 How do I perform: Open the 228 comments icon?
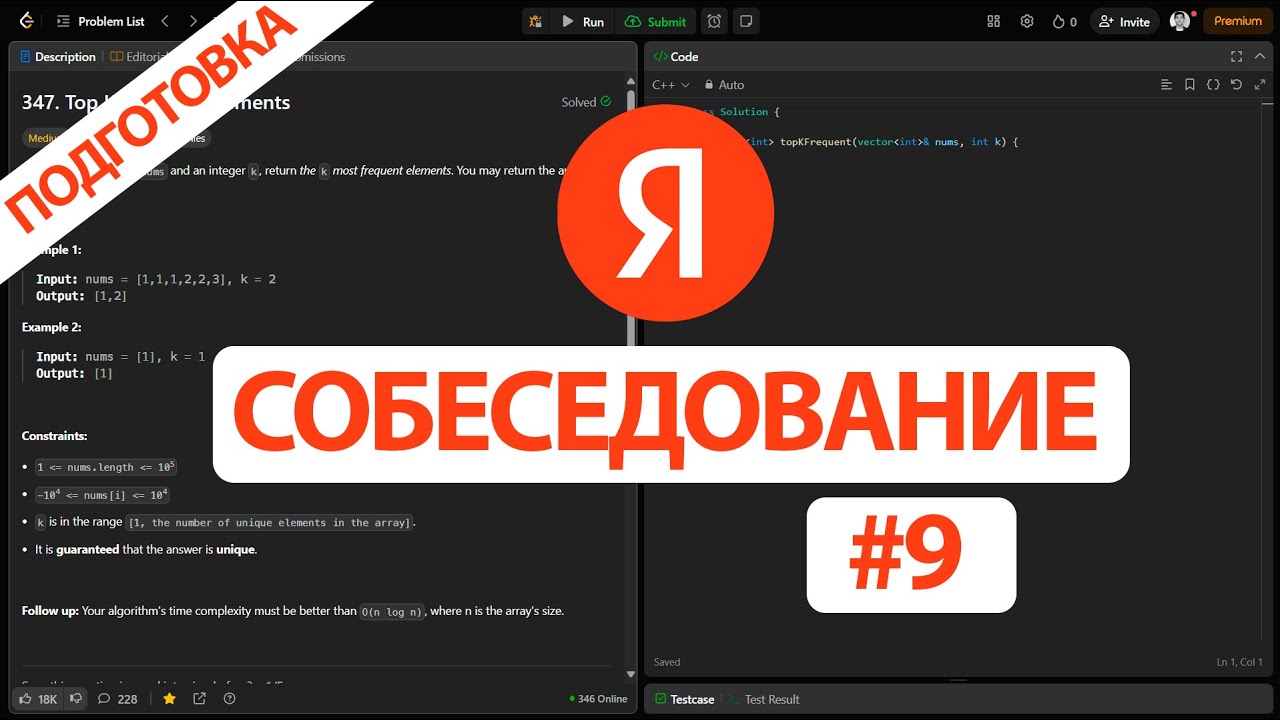click(x=117, y=699)
